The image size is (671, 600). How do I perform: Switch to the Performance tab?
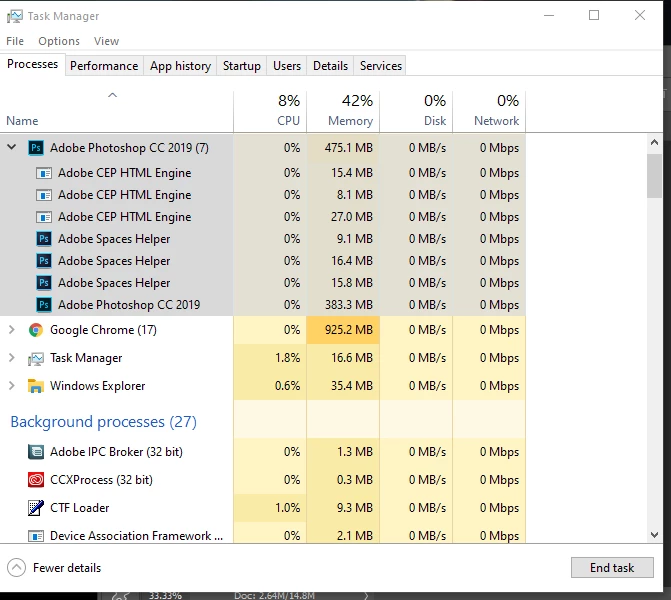(x=104, y=66)
